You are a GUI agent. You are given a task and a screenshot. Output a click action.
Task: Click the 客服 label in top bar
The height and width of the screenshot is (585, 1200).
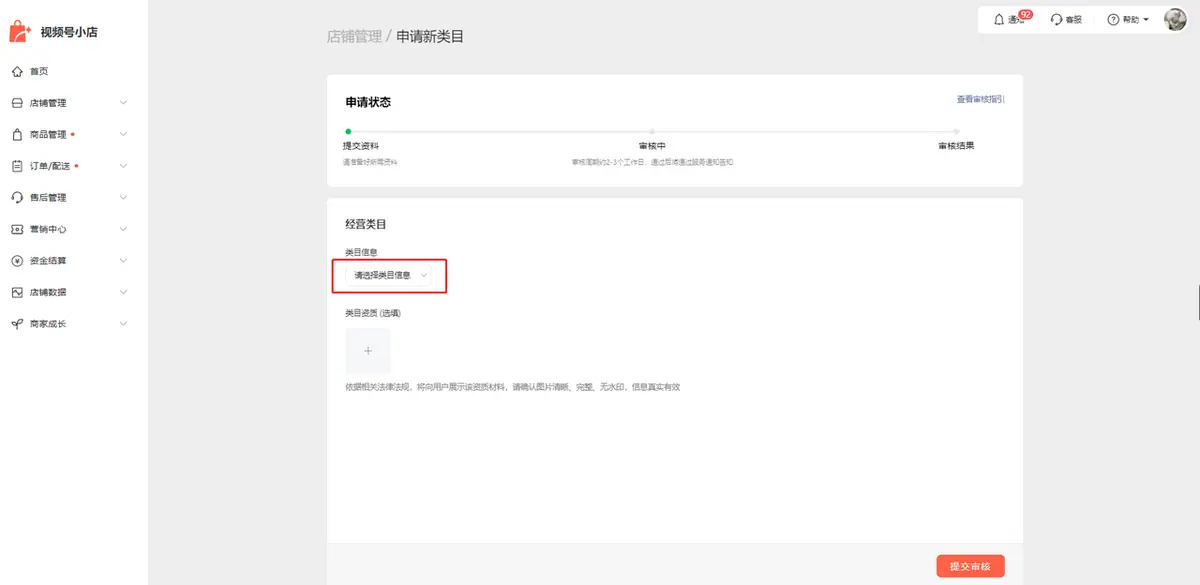pyautogui.click(x=1073, y=20)
